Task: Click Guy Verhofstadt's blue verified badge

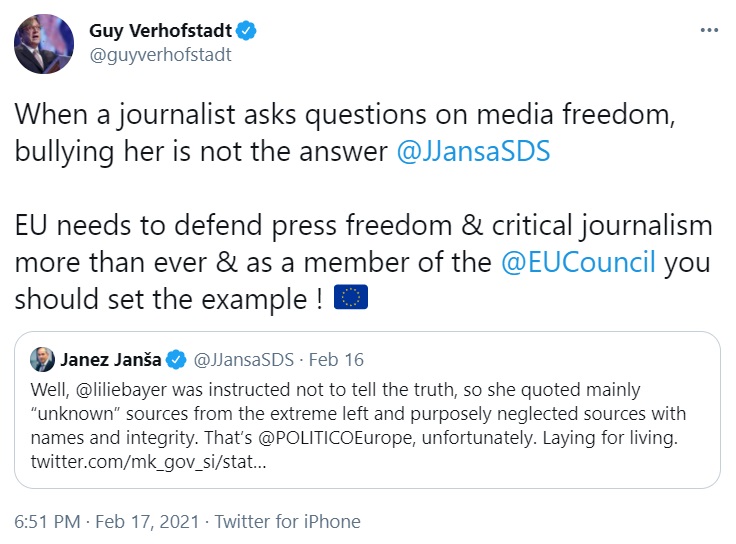Action: coord(247,30)
